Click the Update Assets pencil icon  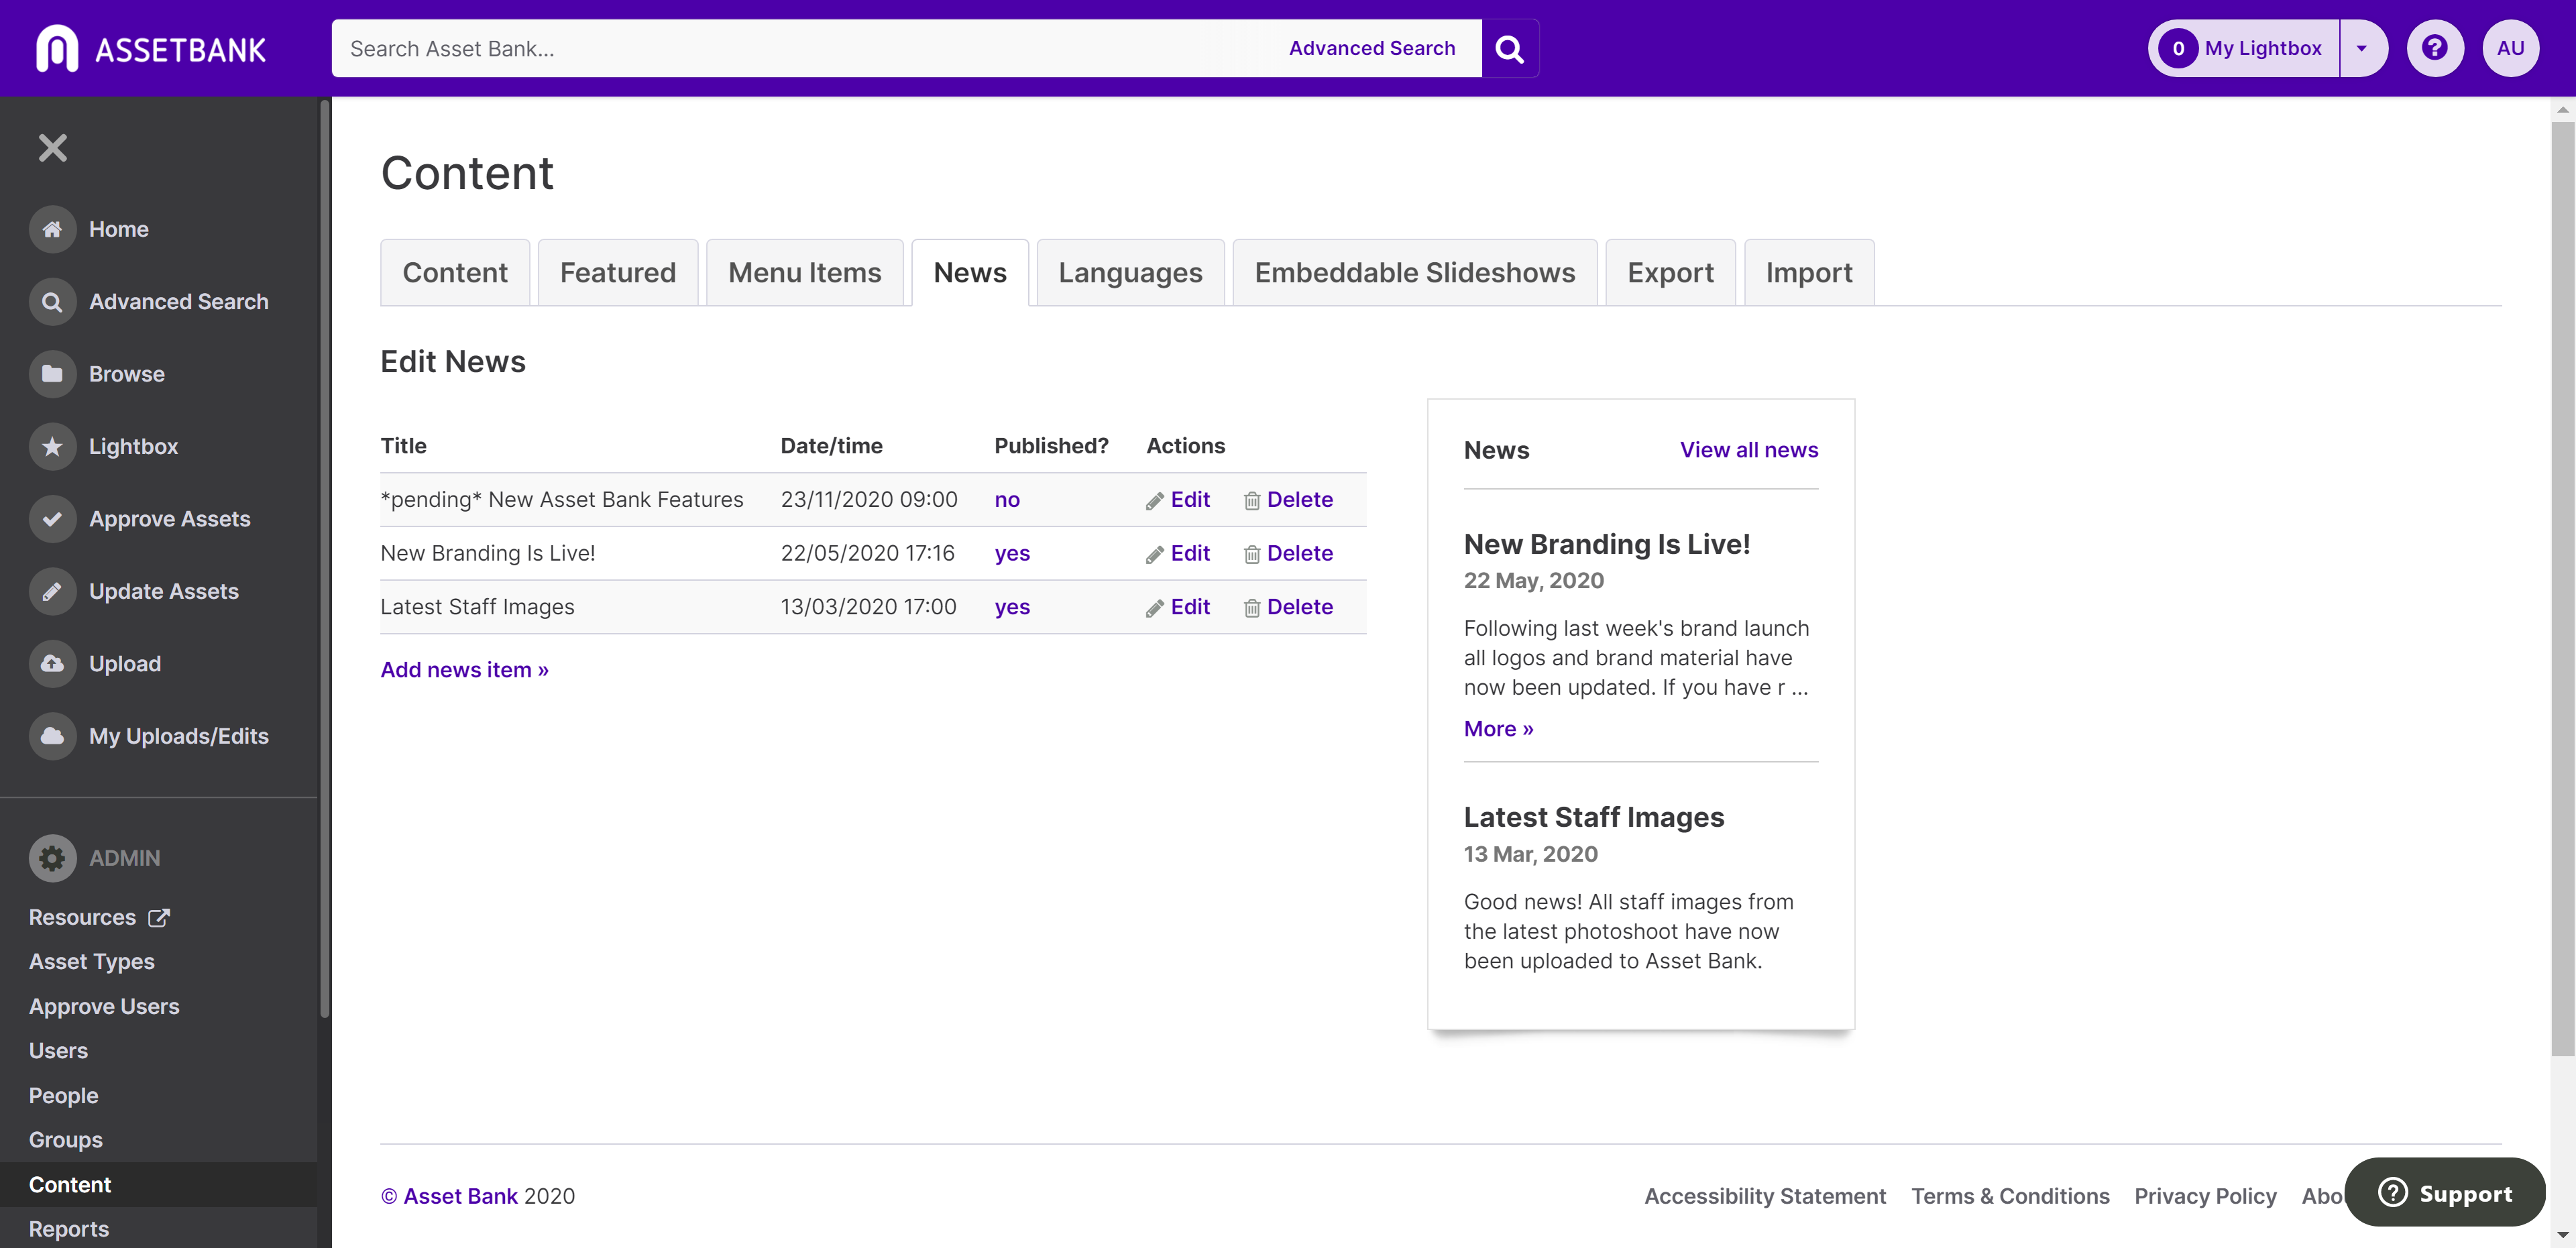tap(52, 591)
